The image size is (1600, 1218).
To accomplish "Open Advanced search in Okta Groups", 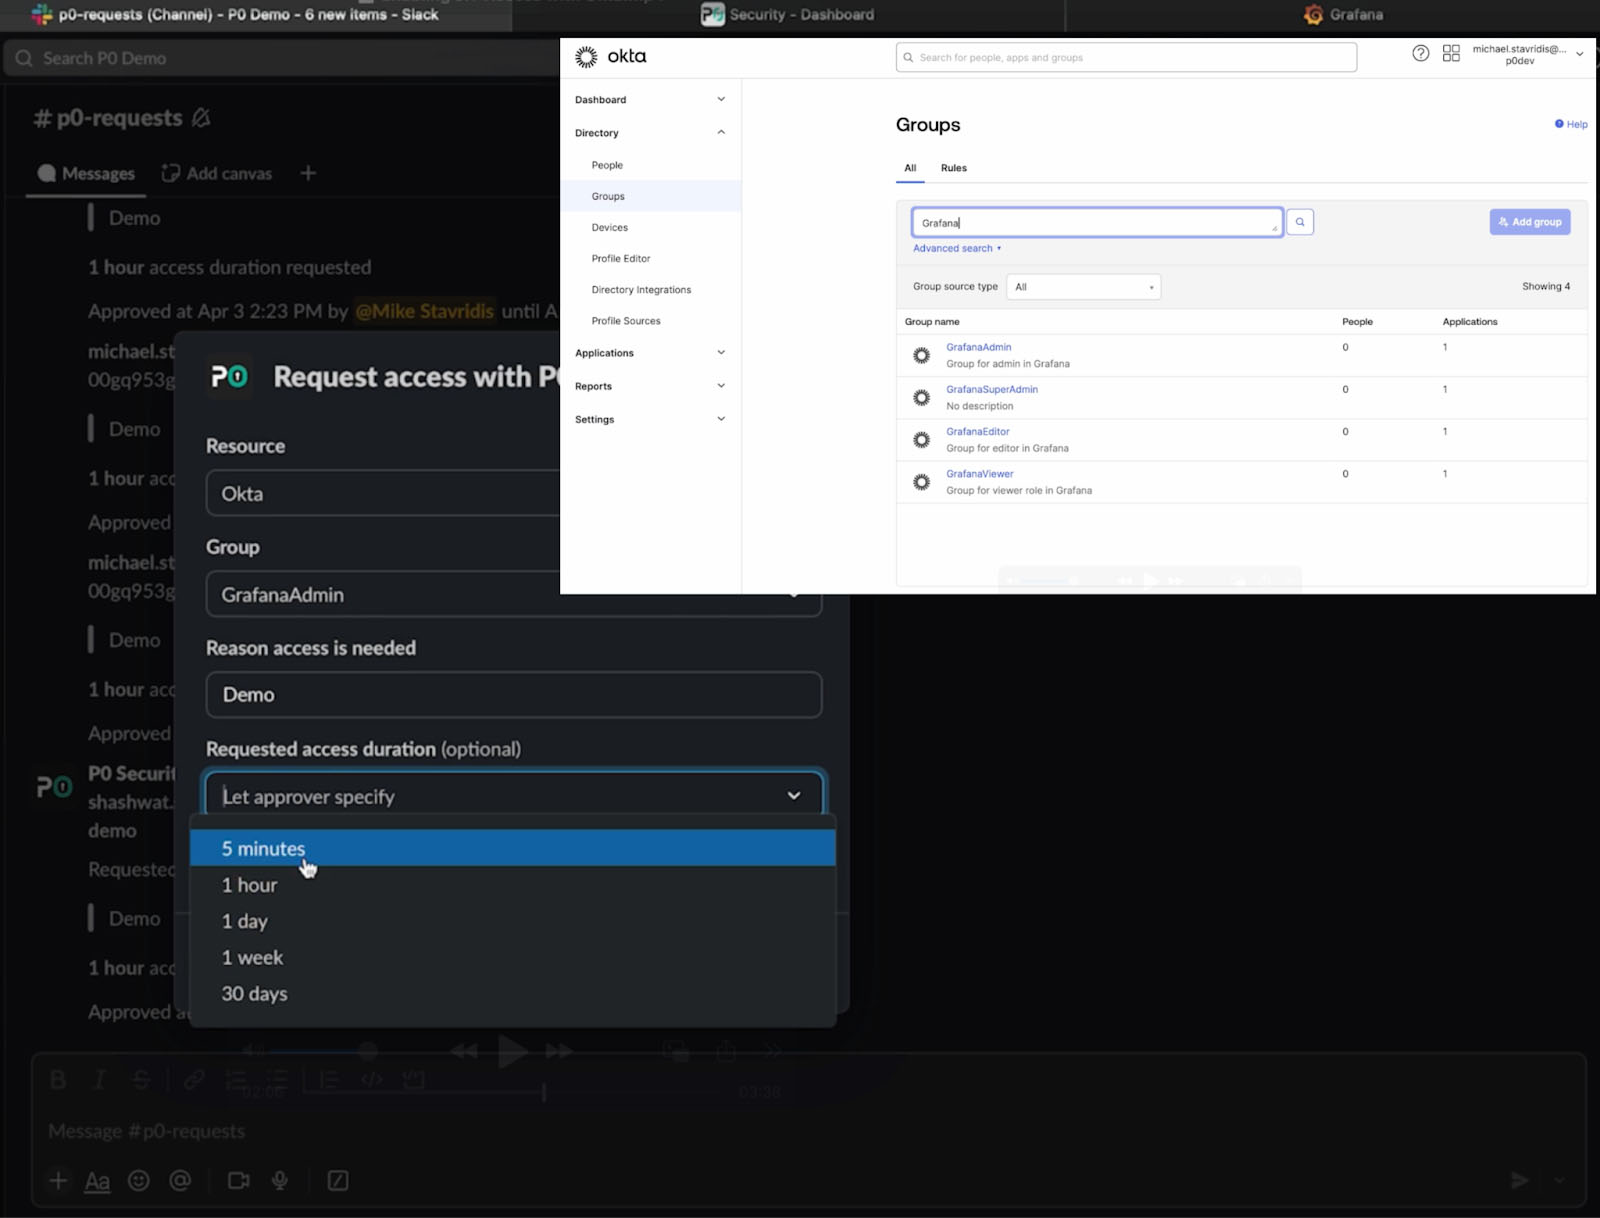I will tap(952, 248).
